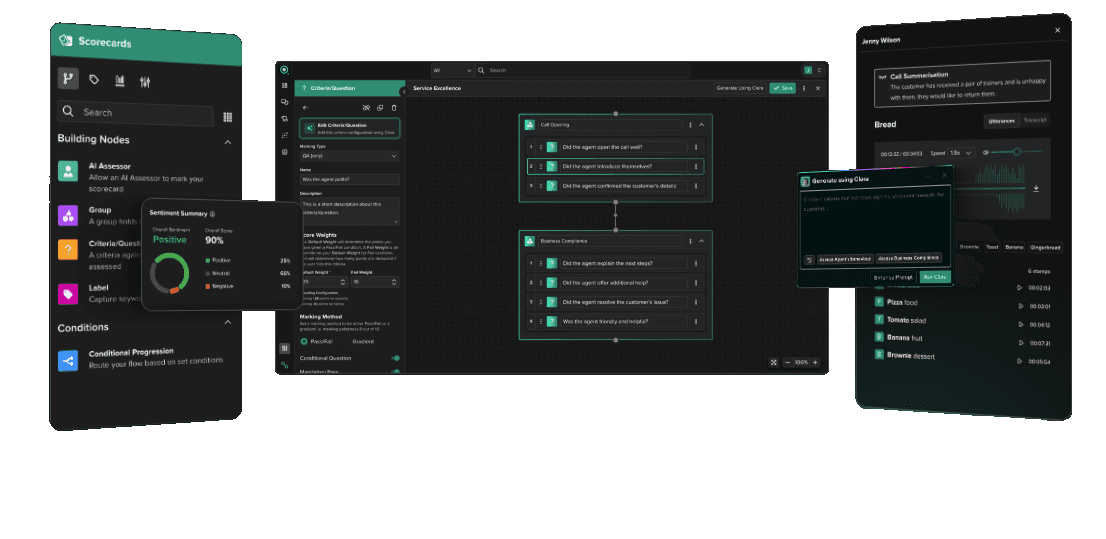This screenshot has height=539, width=1106.
Task: Select 'Did the agent introduce themselves?' row
Action: [615, 166]
